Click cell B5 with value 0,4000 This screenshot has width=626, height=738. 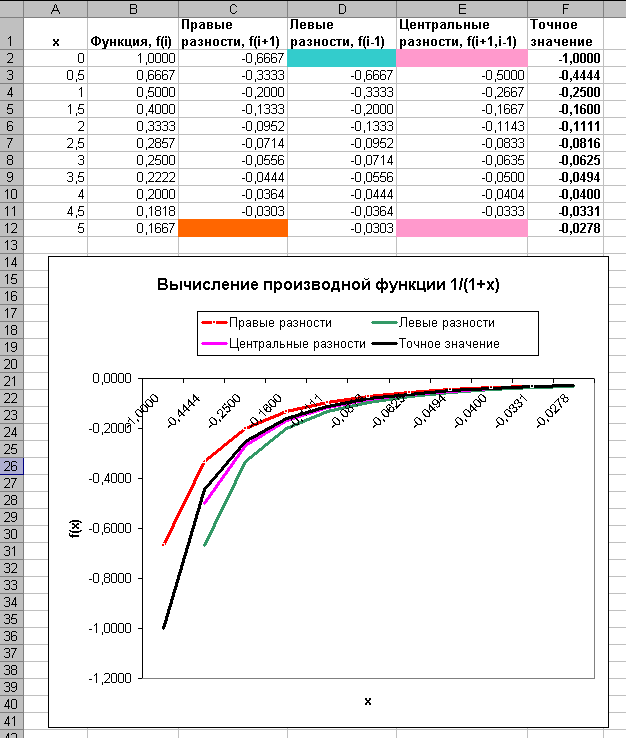coord(133,109)
